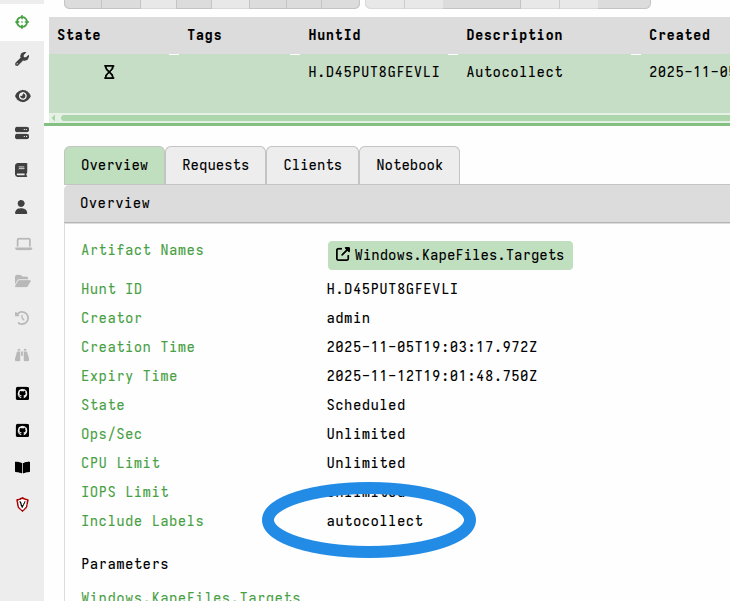Switch to the Clients tab
Image resolution: width=730 pixels, height=601 pixels.
tap(312, 165)
